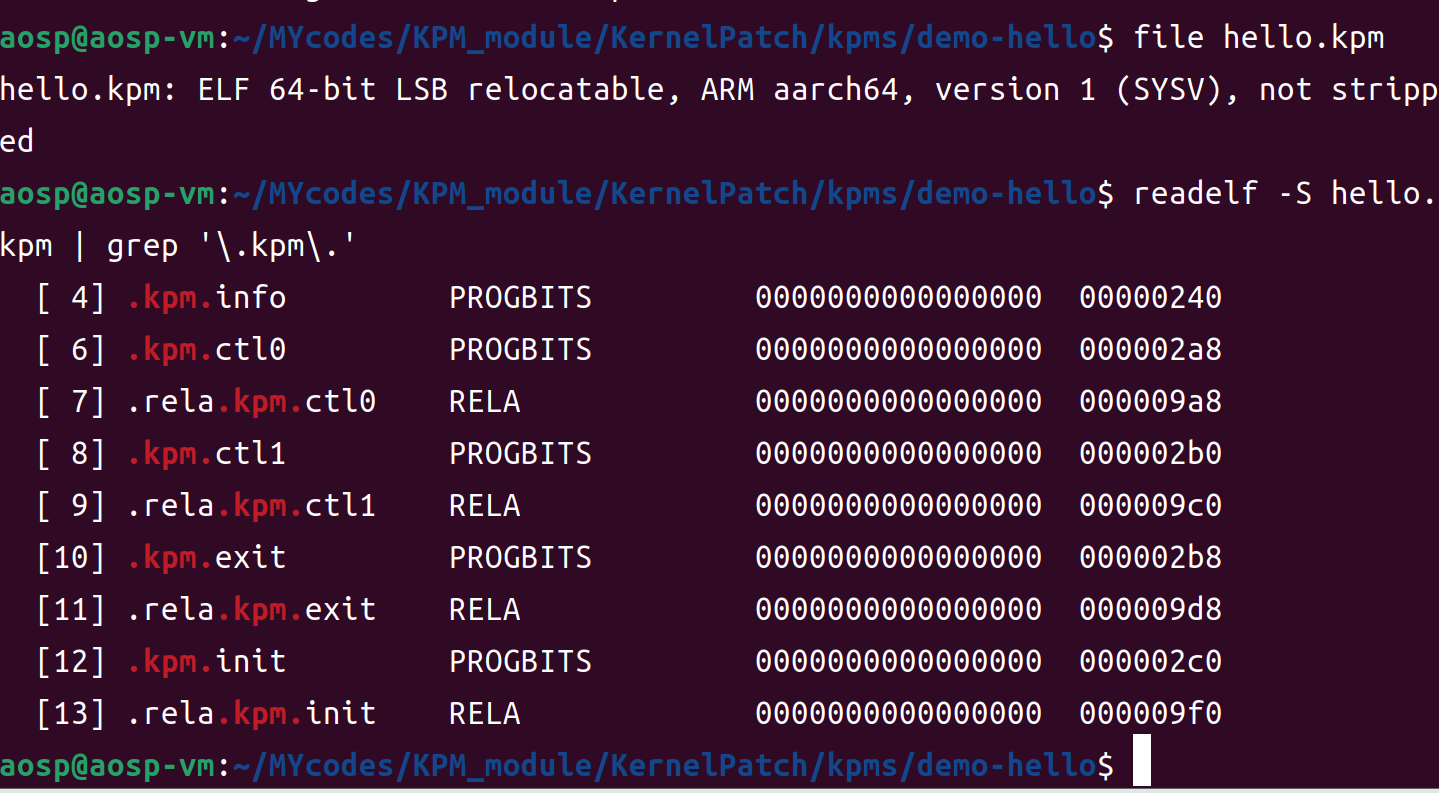Screen dimensions: 1439x793
Task: Select offset value '000009f0'
Action: (1150, 713)
